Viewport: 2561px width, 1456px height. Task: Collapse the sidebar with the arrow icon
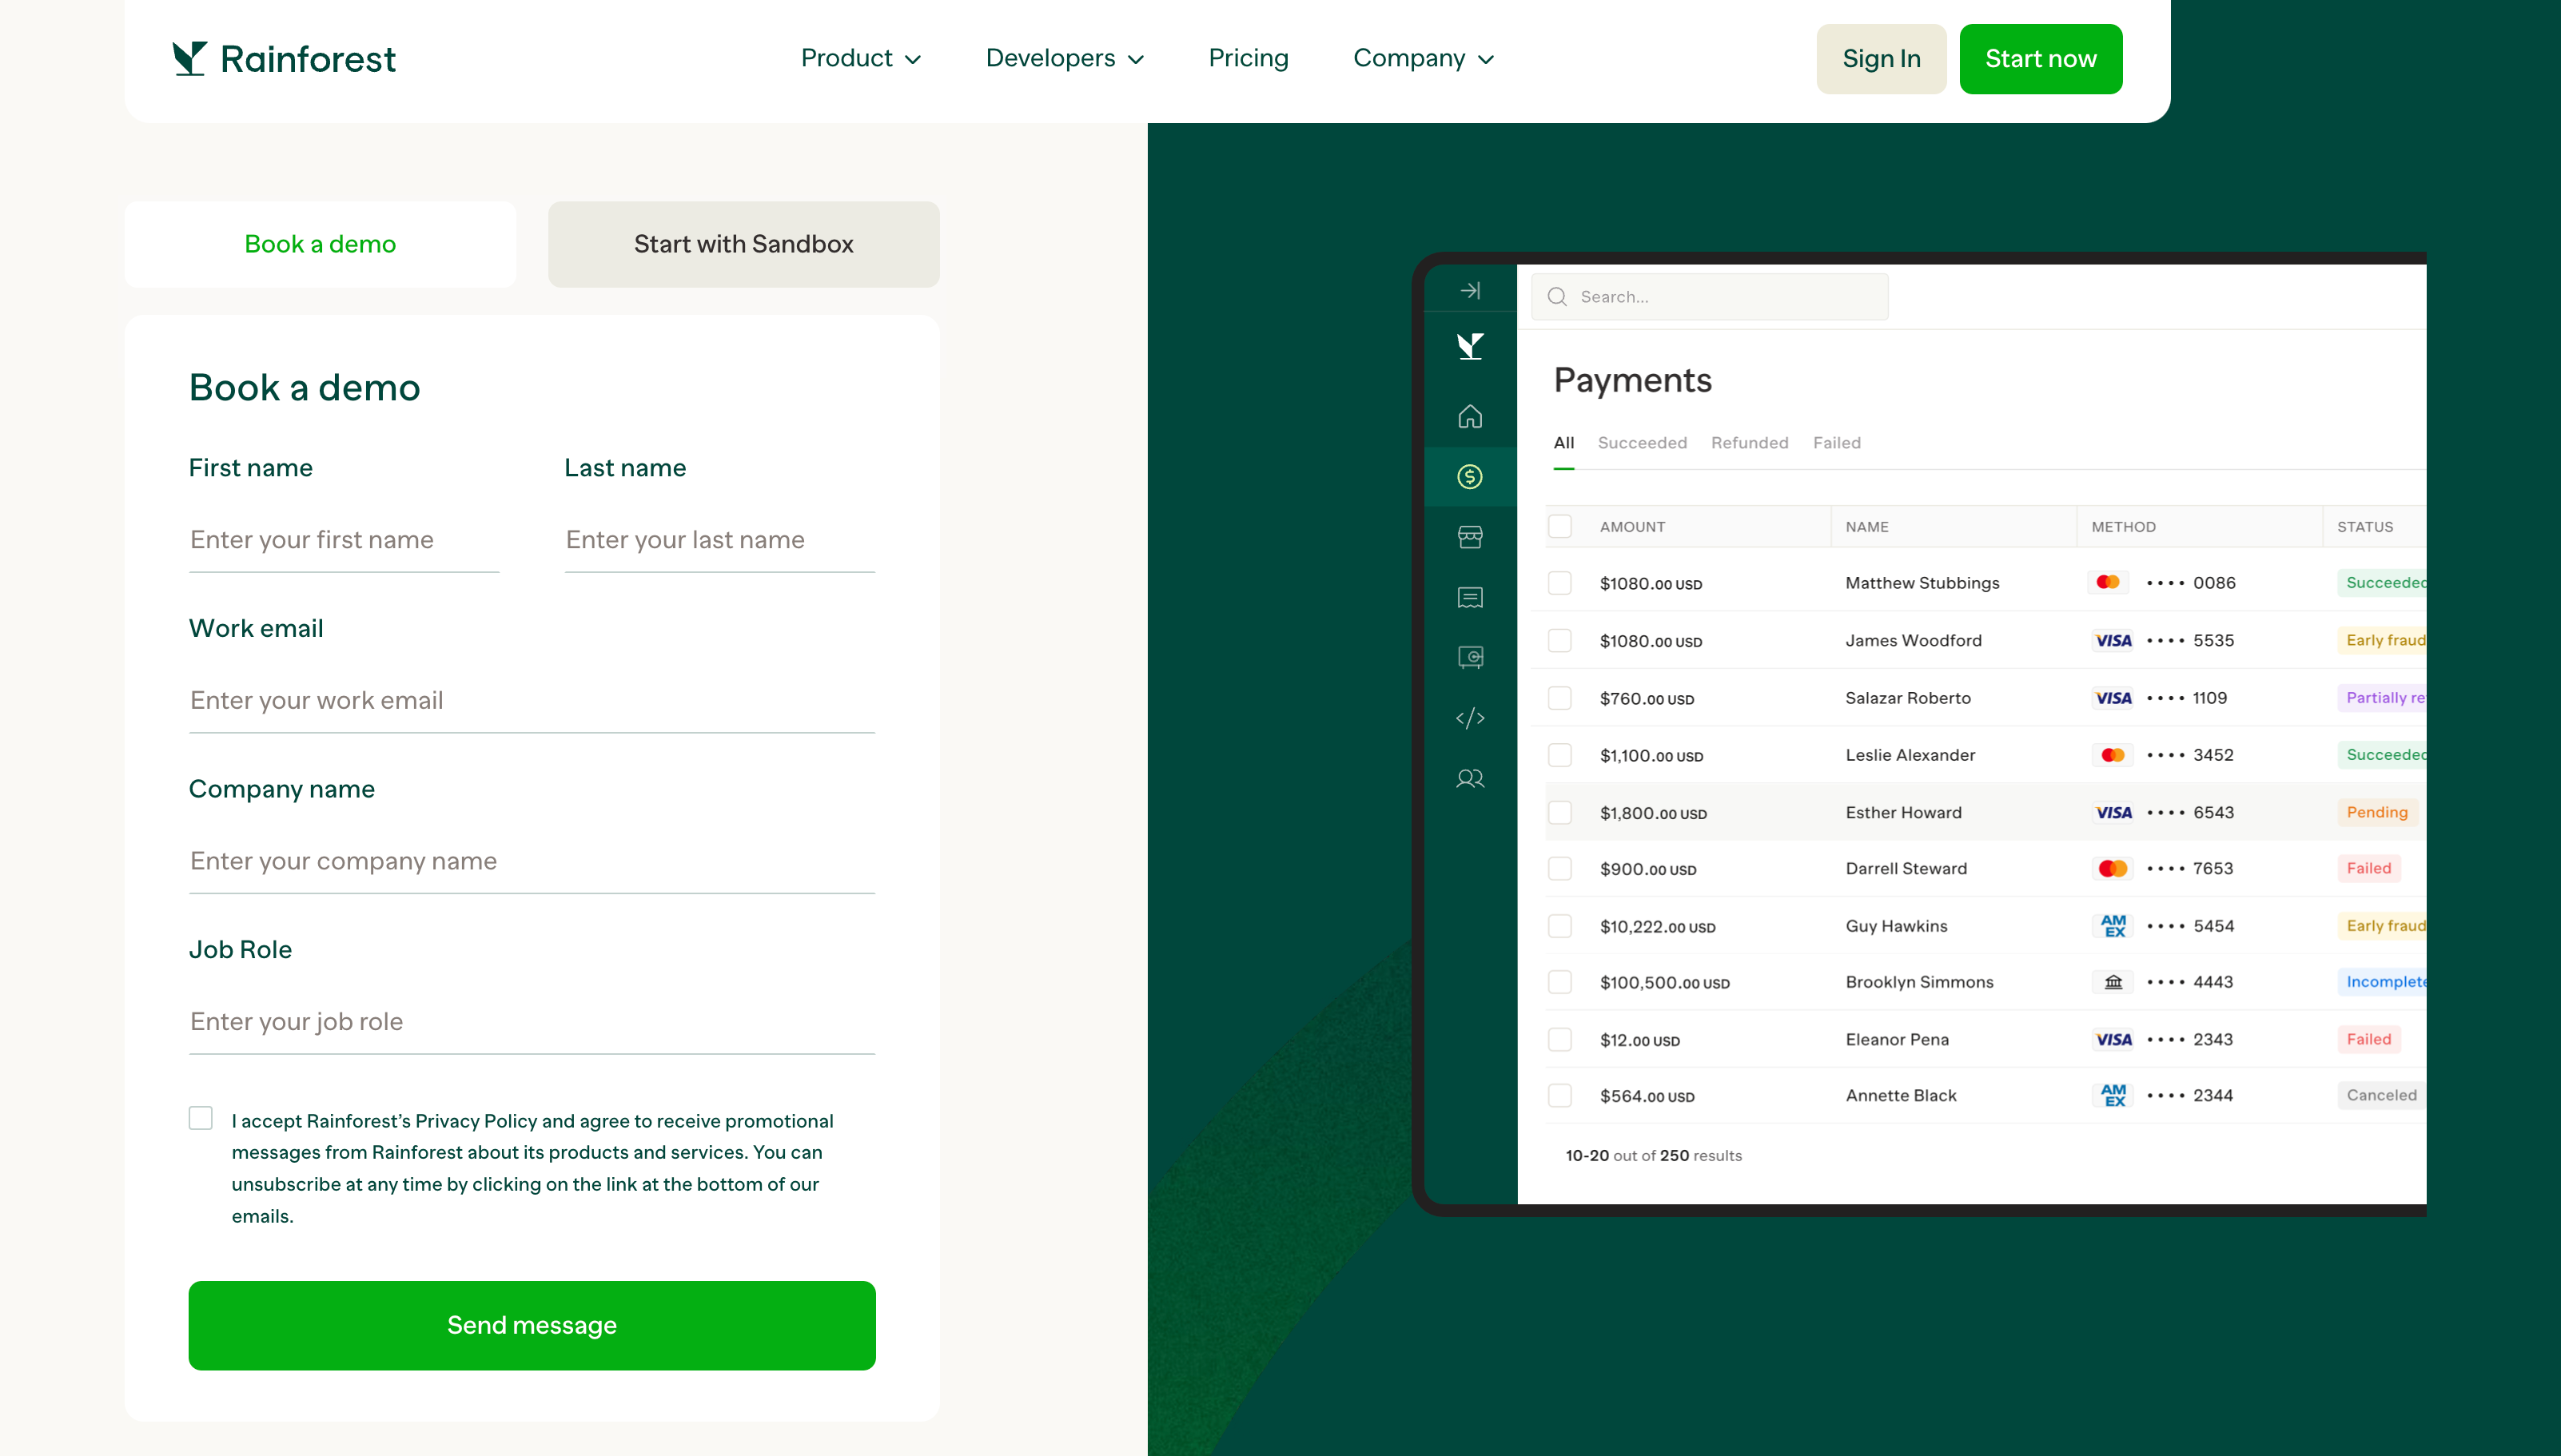[x=1470, y=290]
